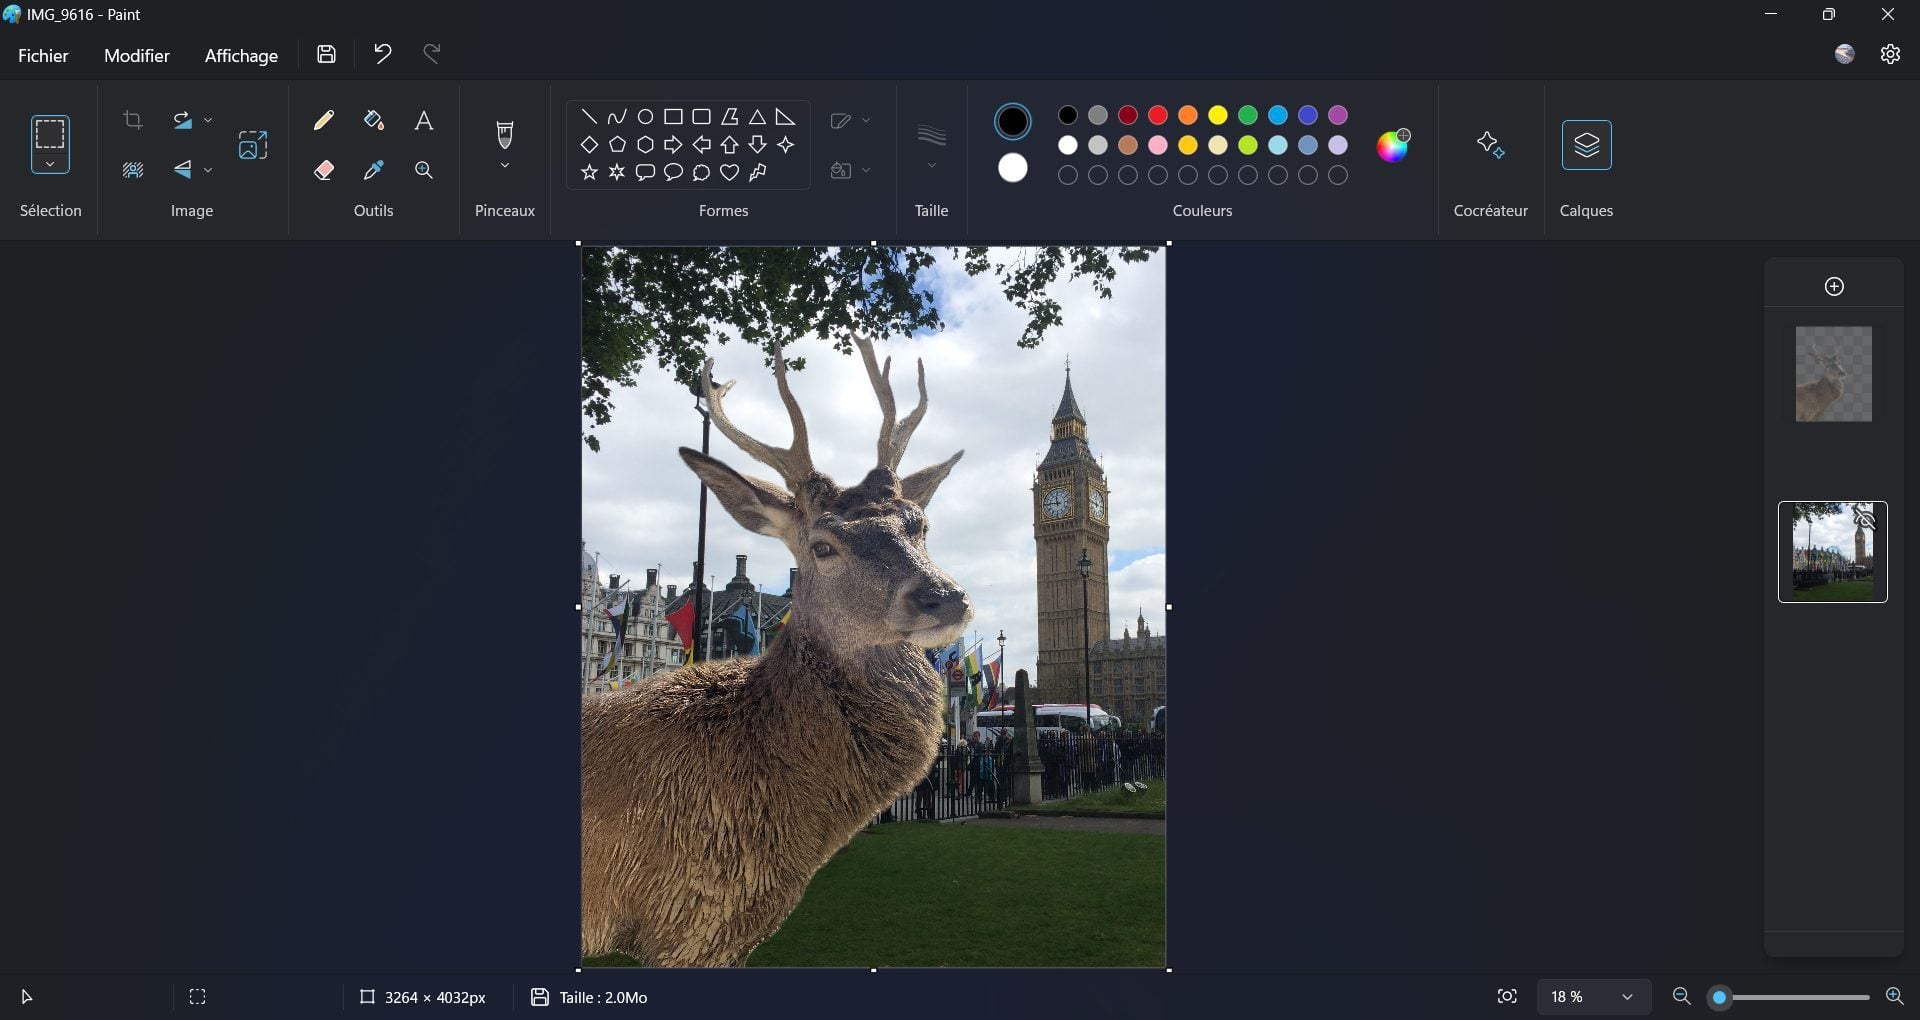Pick the Eraser tool
1920x1020 pixels.
pos(323,170)
